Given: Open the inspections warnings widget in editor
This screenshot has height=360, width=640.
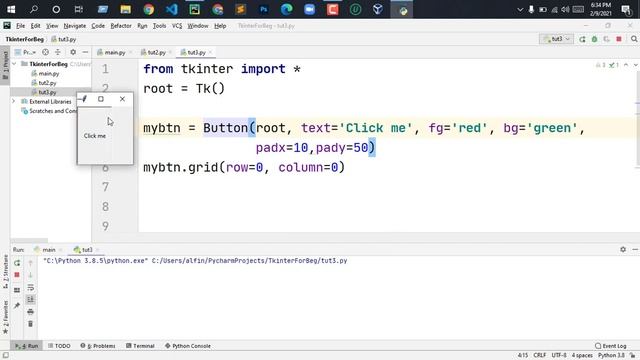Looking at the screenshot, I should pos(607,65).
